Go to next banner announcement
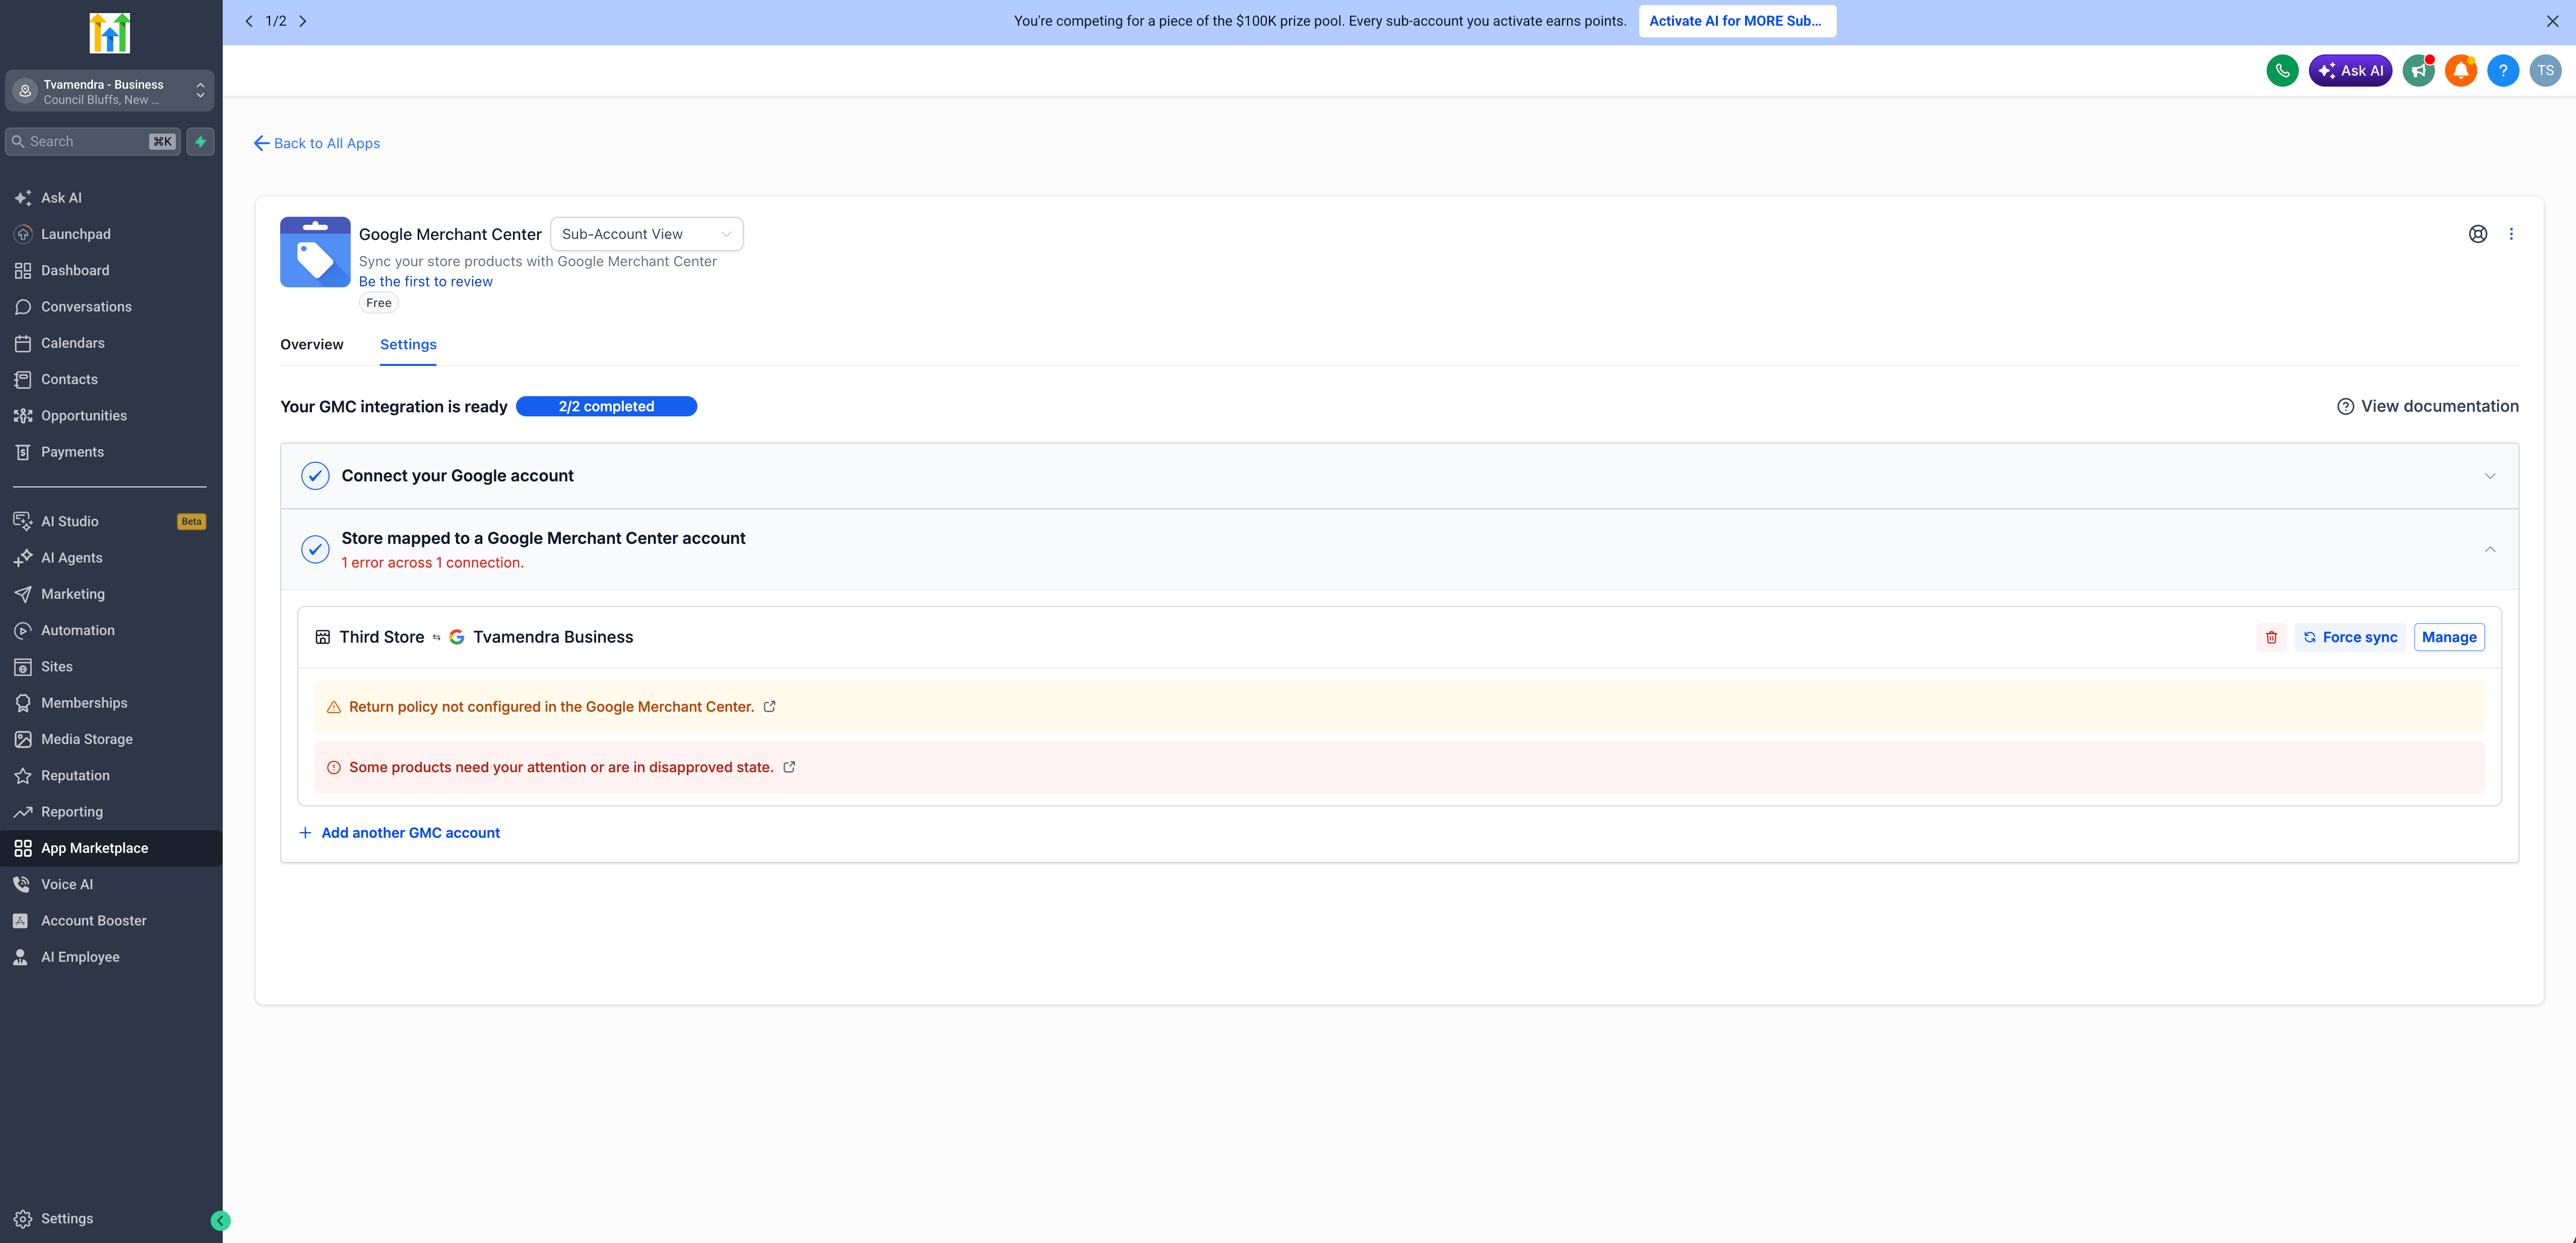Image resolution: width=2576 pixels, height=1243 pixels. pos(303,21)
